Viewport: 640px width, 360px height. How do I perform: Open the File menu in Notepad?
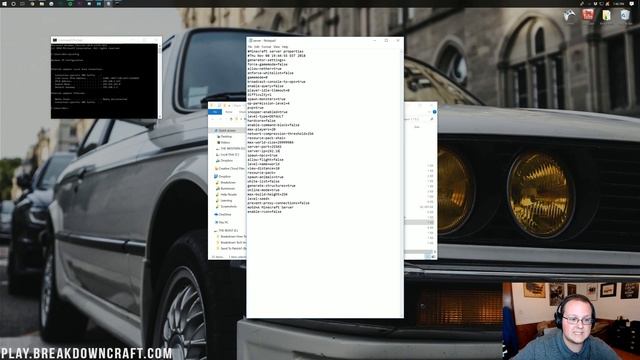tap(250, 47)
